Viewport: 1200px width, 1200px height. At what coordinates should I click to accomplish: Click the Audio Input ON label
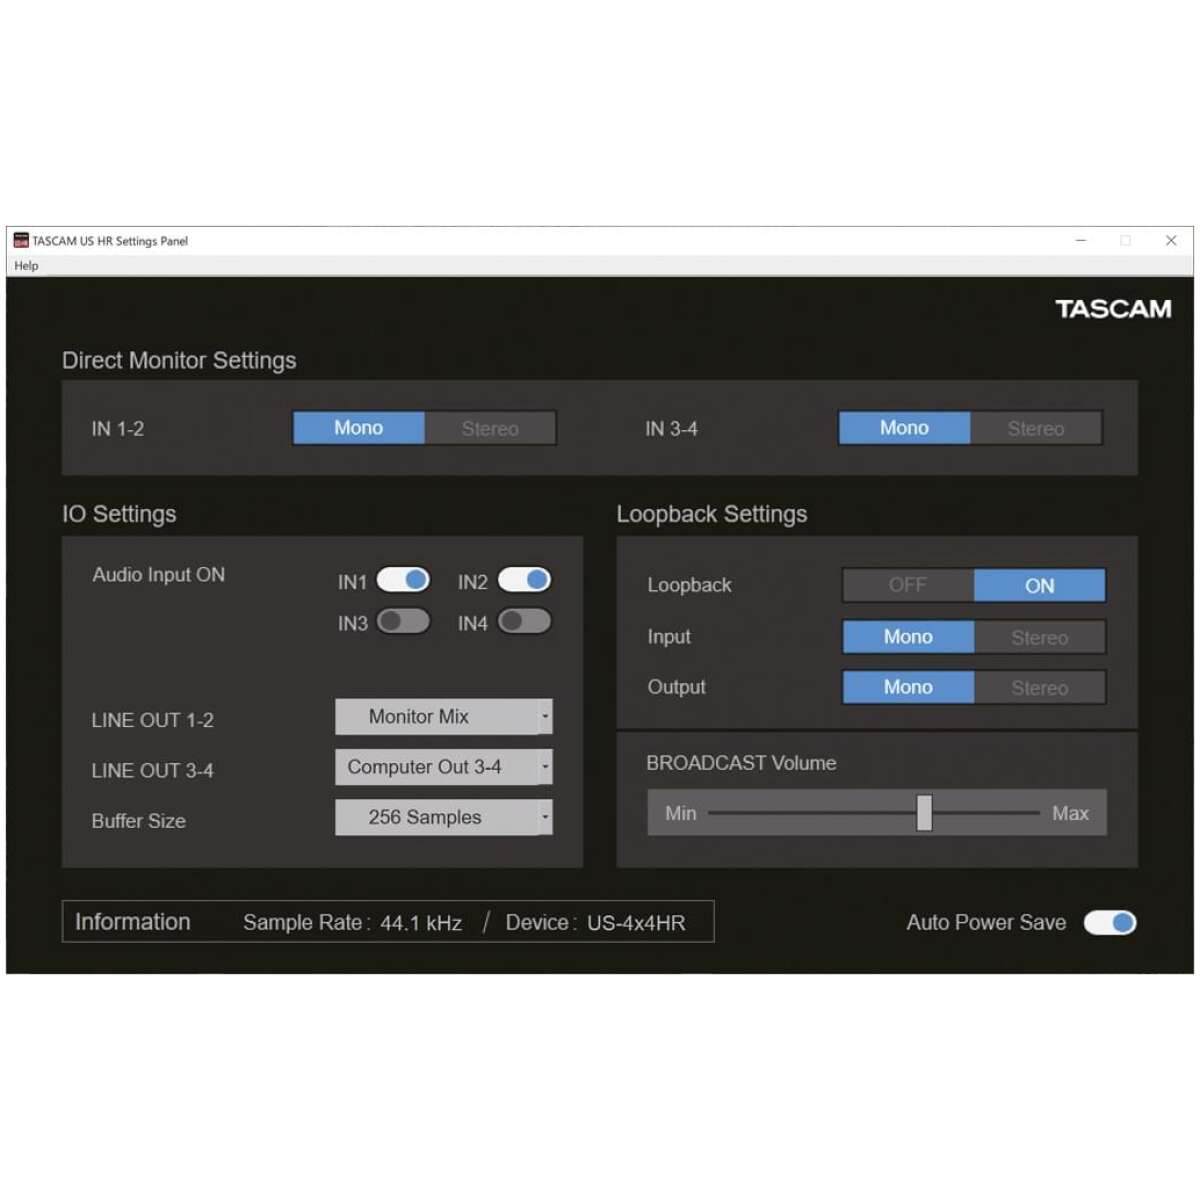(x=159, y=575)
